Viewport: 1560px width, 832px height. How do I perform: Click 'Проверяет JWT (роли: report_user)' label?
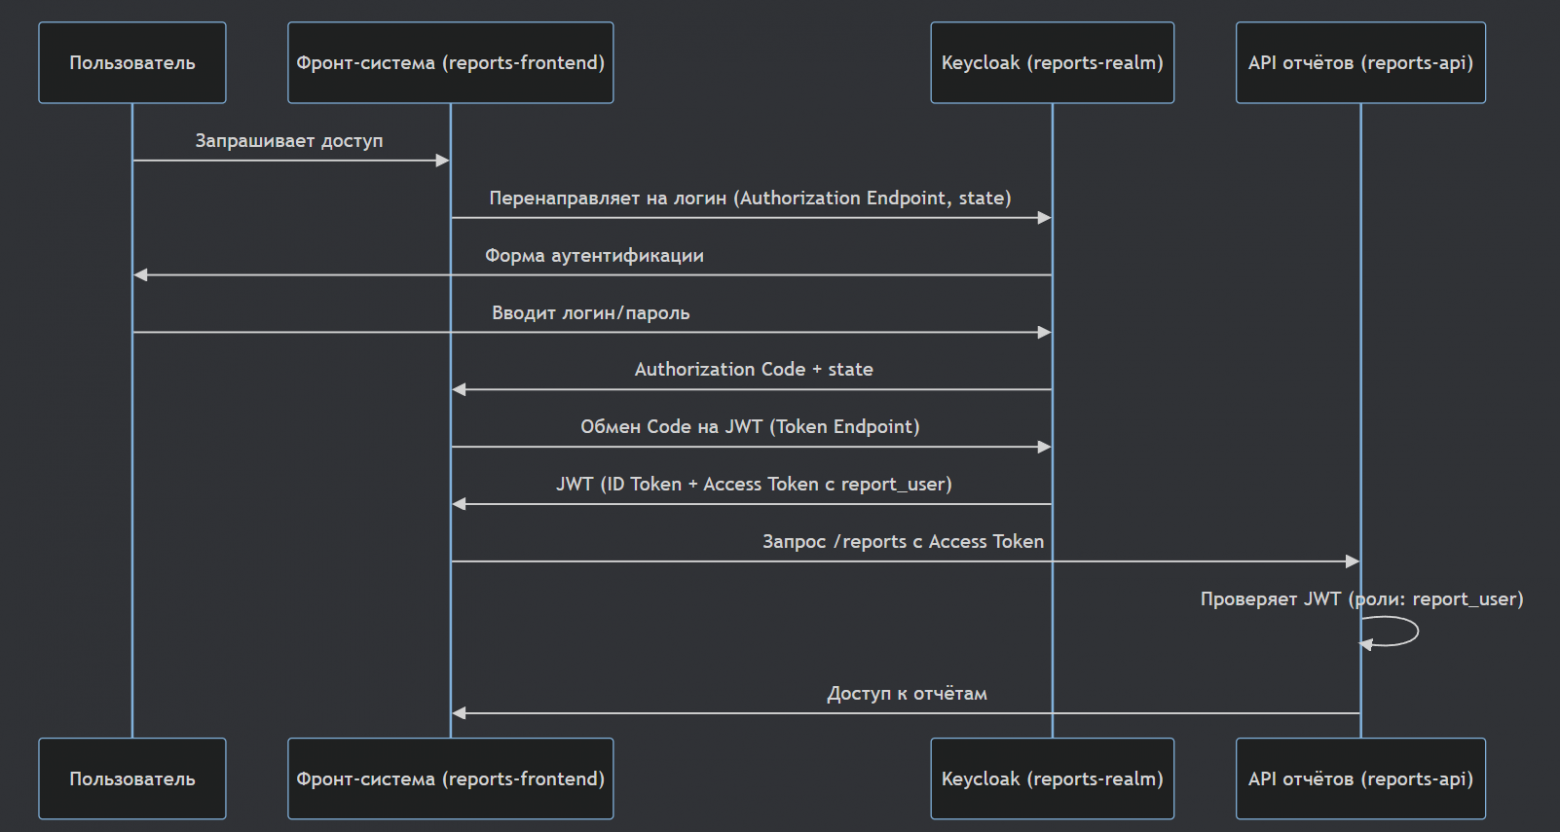(1362, 599)
